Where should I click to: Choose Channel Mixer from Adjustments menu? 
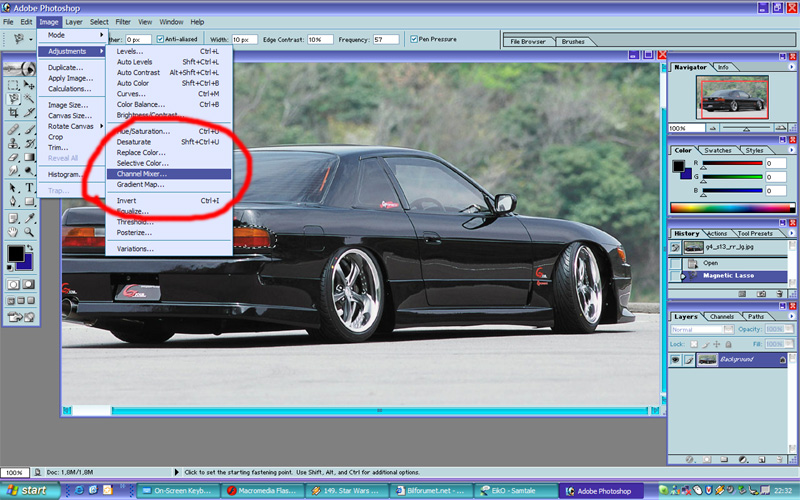(142, 173)
